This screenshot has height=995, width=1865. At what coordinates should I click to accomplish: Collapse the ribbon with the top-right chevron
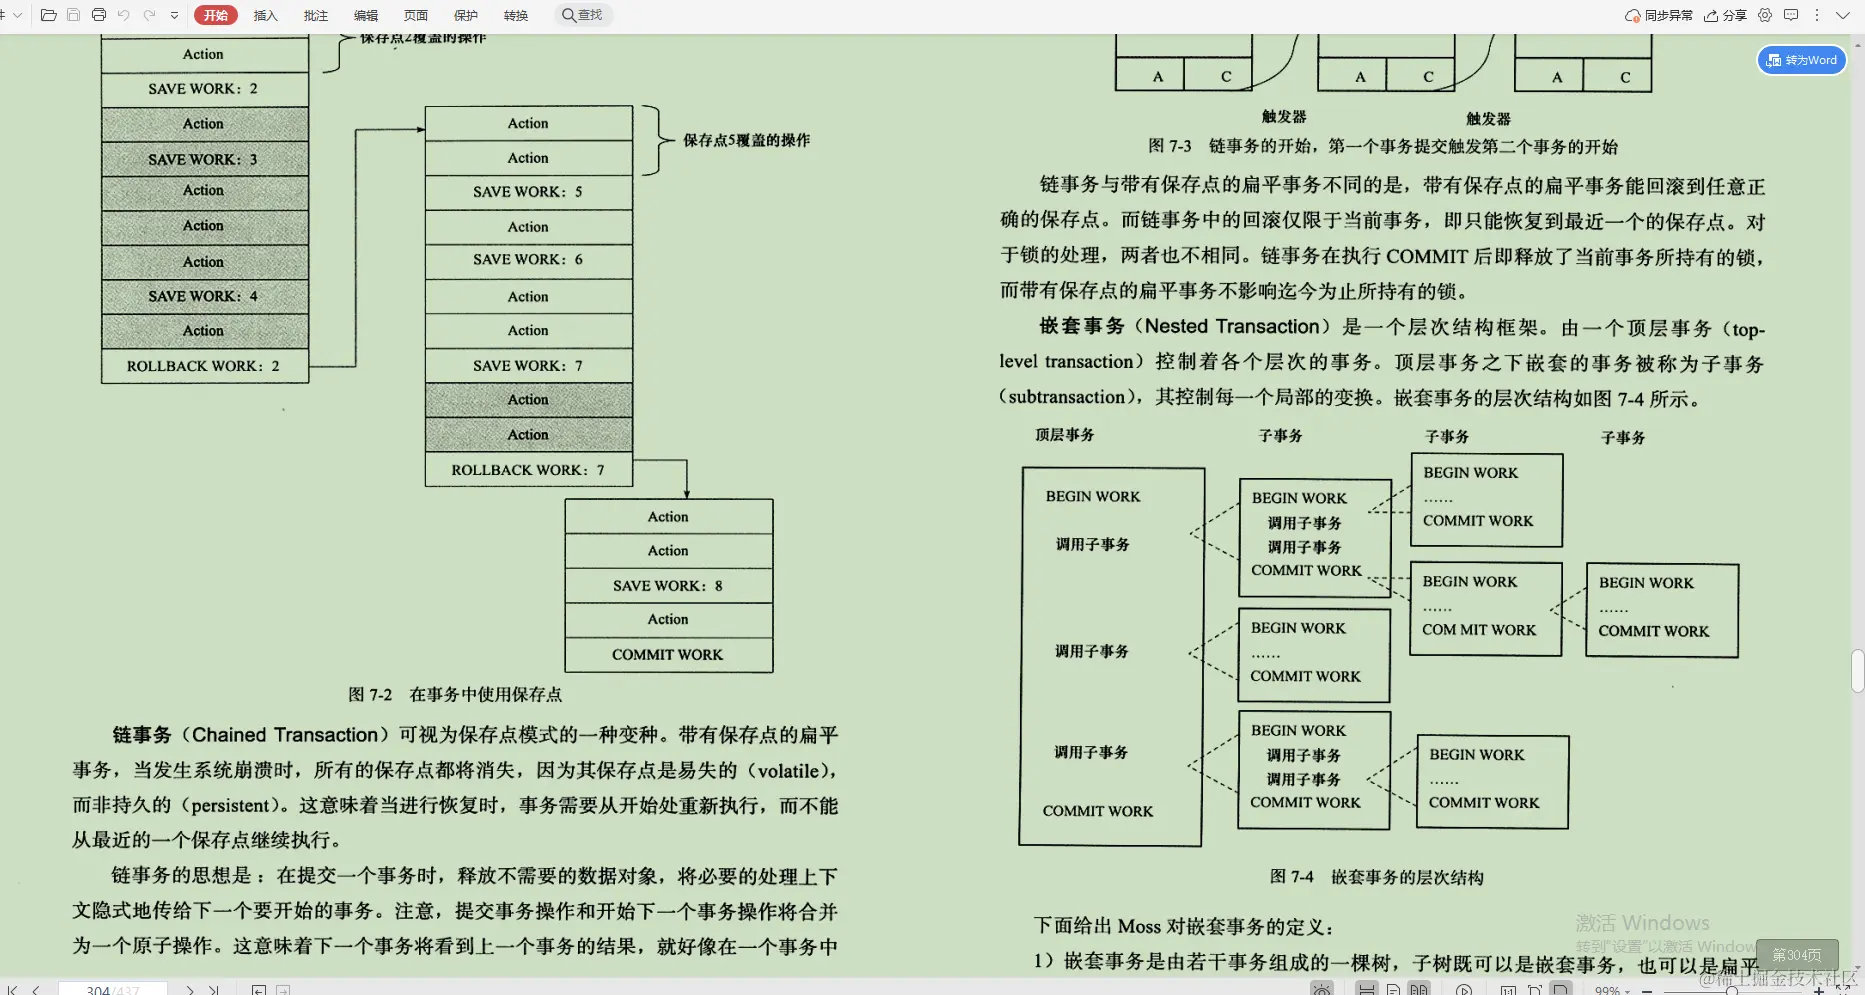pyautogui.click(x=1843, y=15)
